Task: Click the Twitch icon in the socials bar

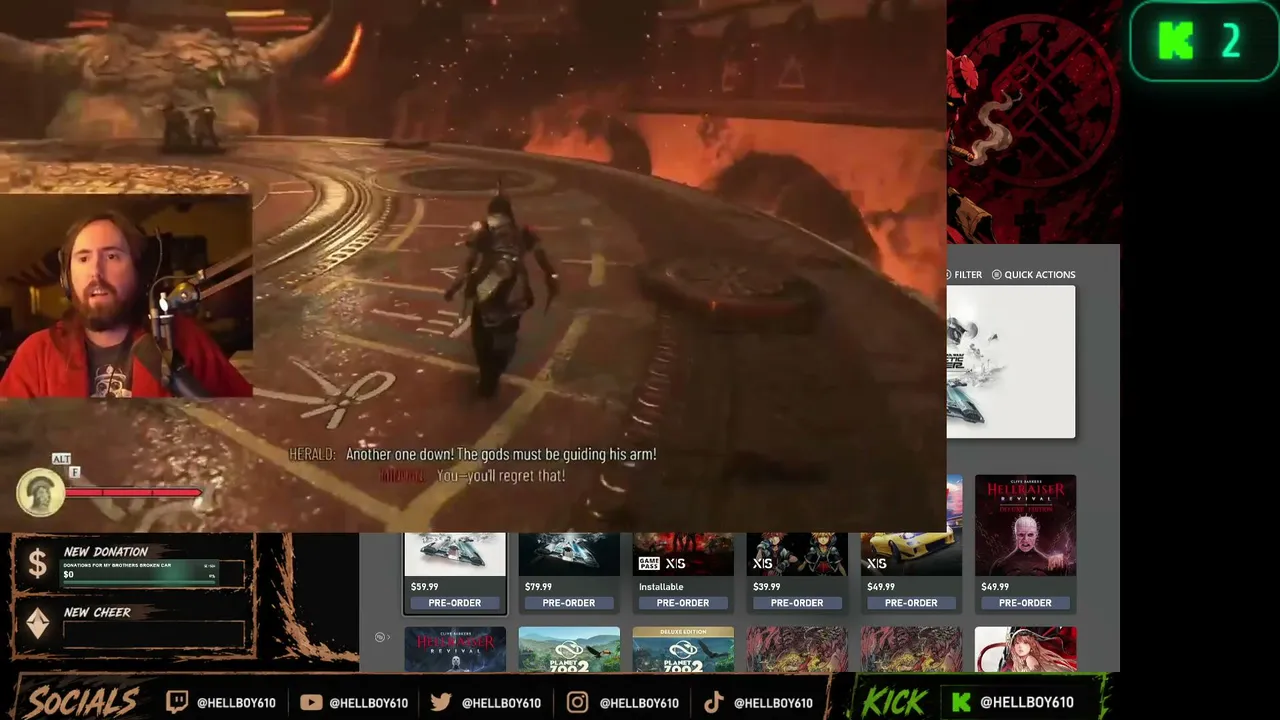Action: [x=177, y=702]
